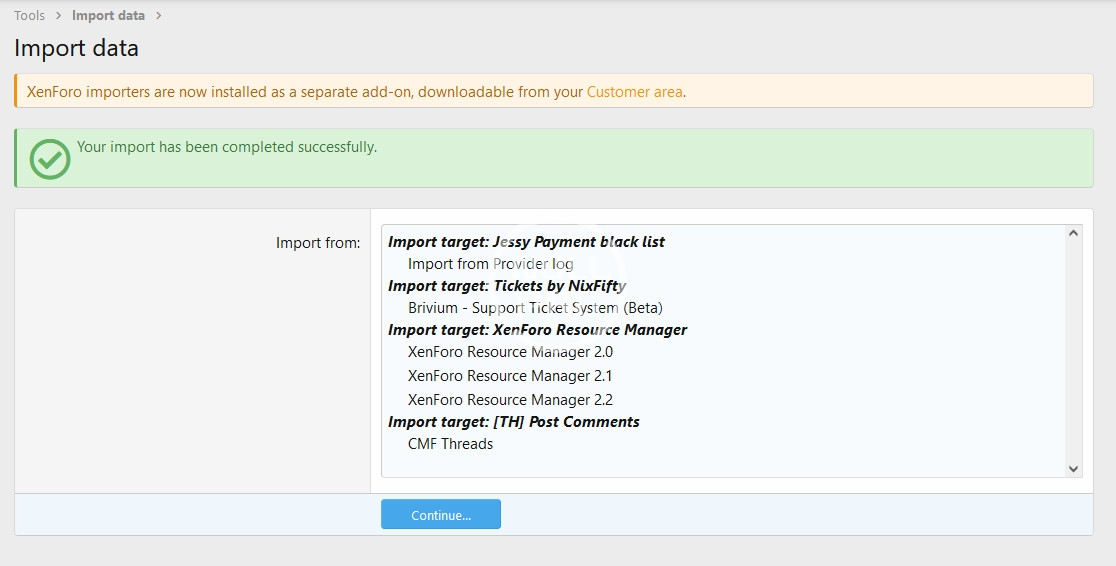Screen dimensions: 1116x566
Task: Pick XenForo Resource Manager 2.1 in list
Action: point(510,376)
